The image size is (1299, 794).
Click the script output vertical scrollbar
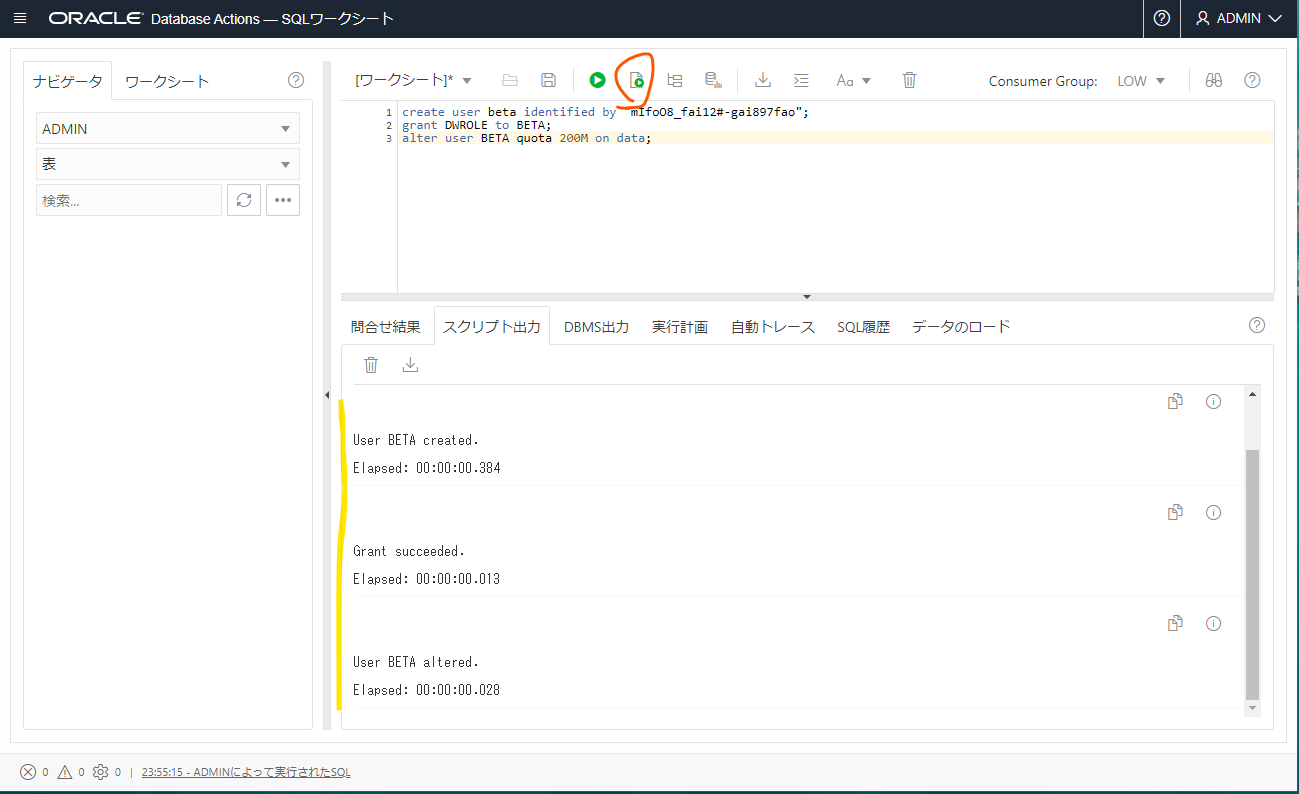click(x=1252, y=575)
